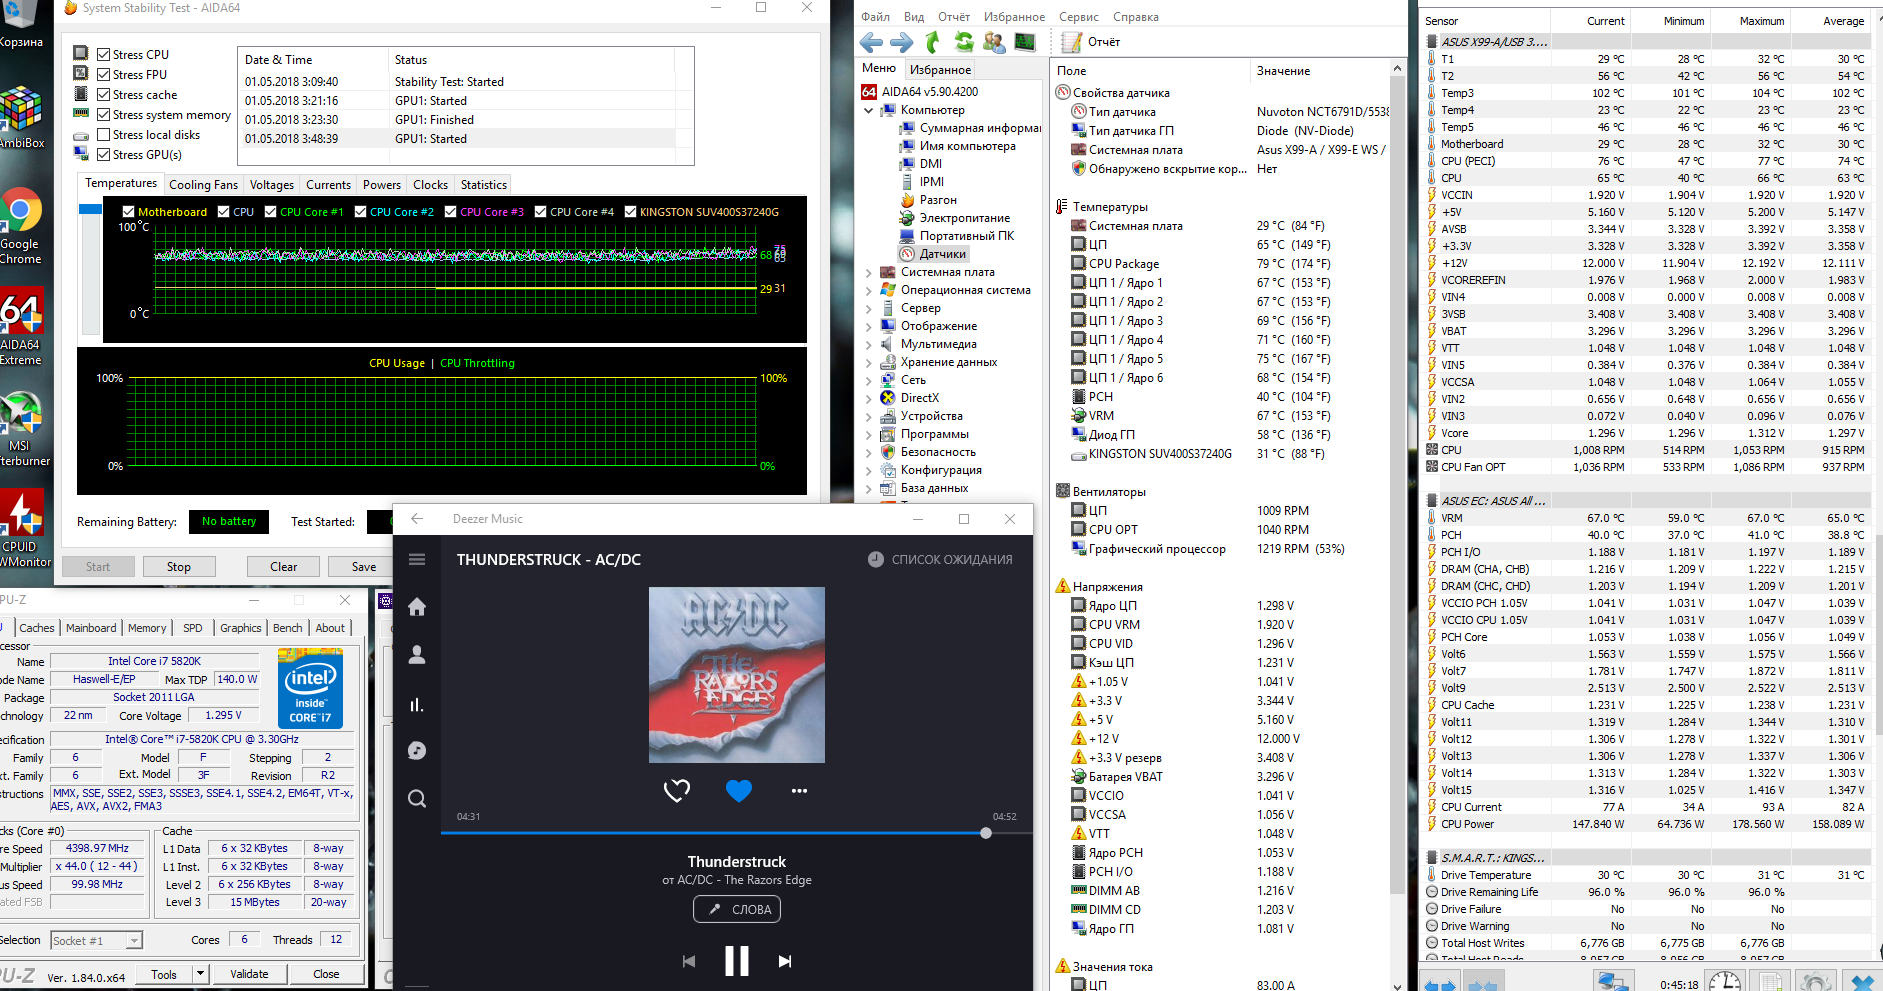
Task: Click the broken heart dislike icon in Deezer
Action: (x=677, y=791)
